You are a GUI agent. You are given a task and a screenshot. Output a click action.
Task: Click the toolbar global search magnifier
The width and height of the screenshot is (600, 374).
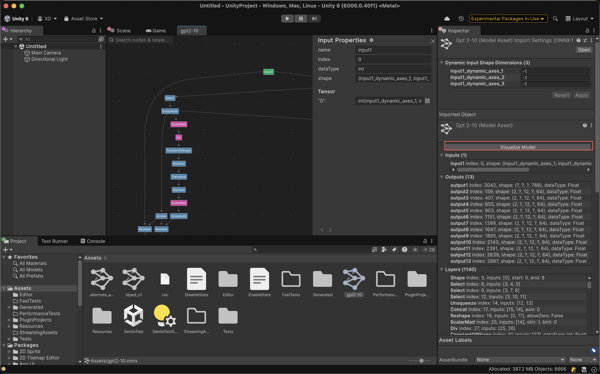coord(555,19)
